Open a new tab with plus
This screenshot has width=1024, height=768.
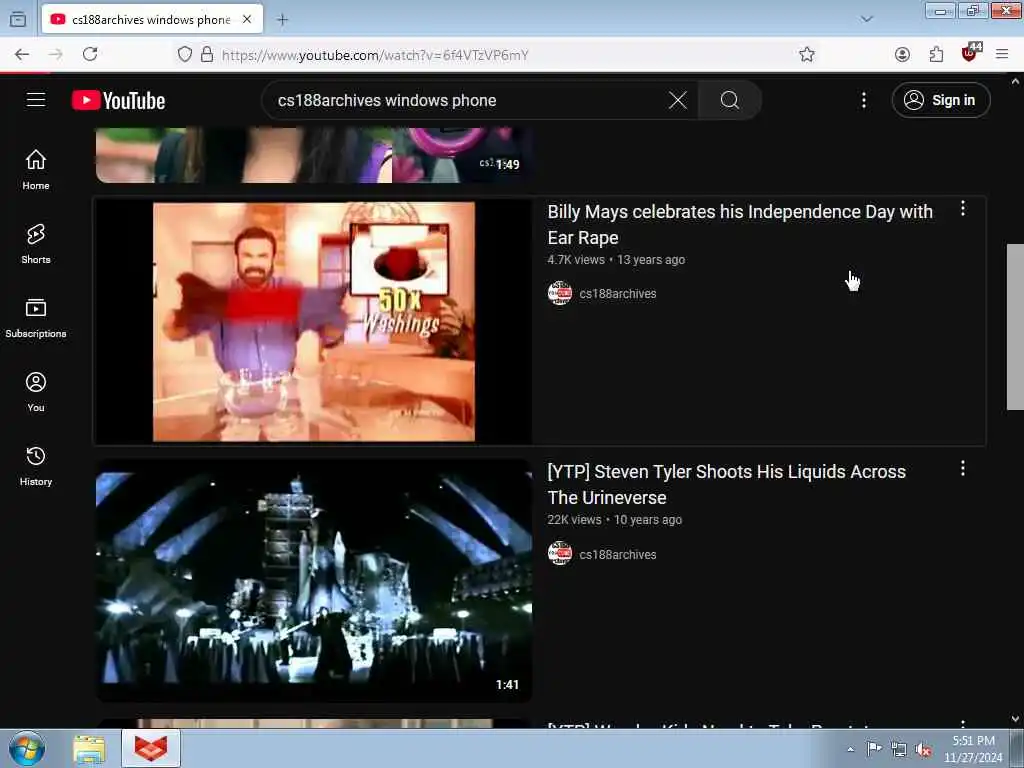[282, 20]
